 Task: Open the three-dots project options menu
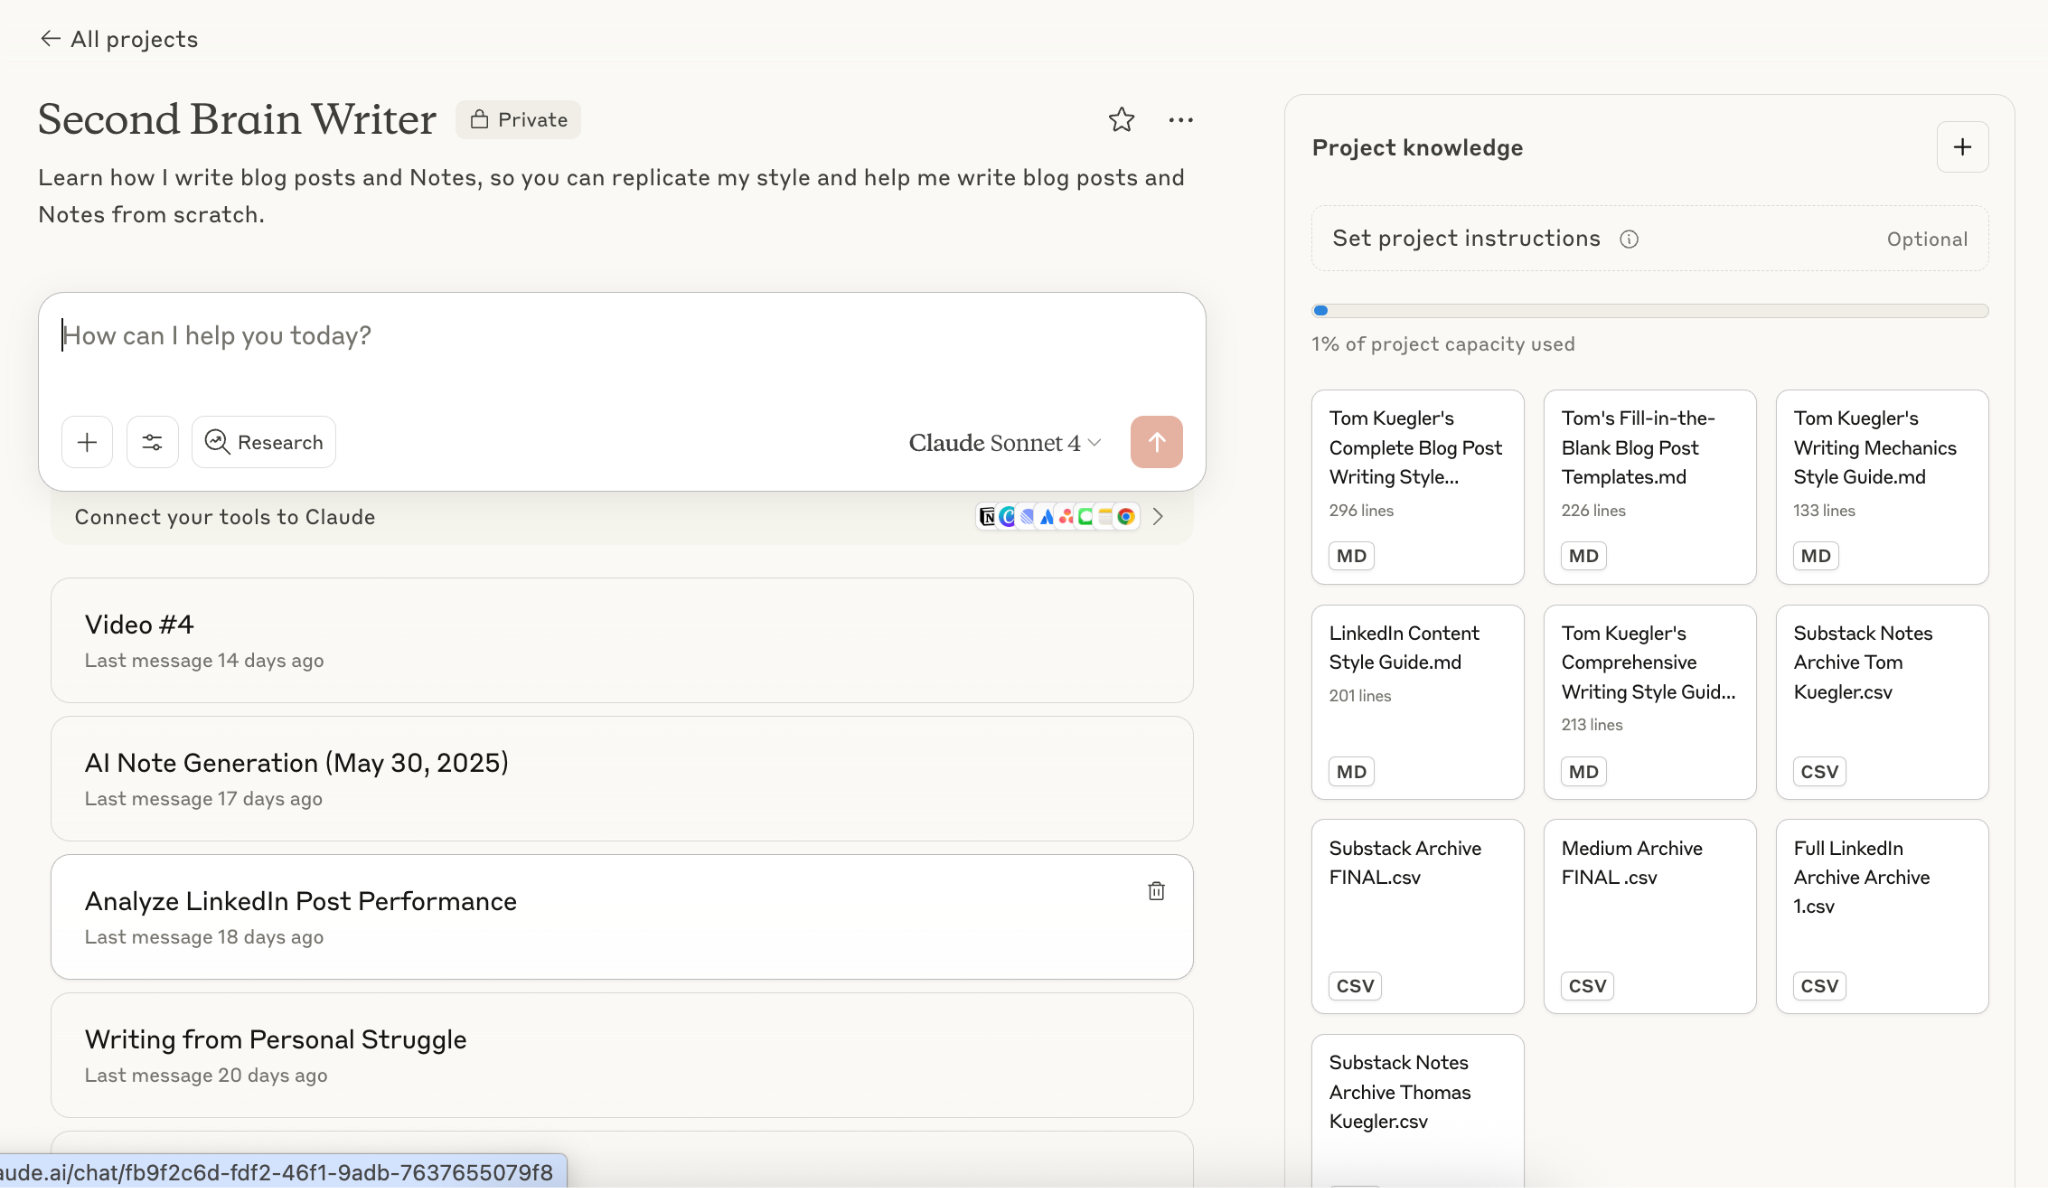[1180, 120]
